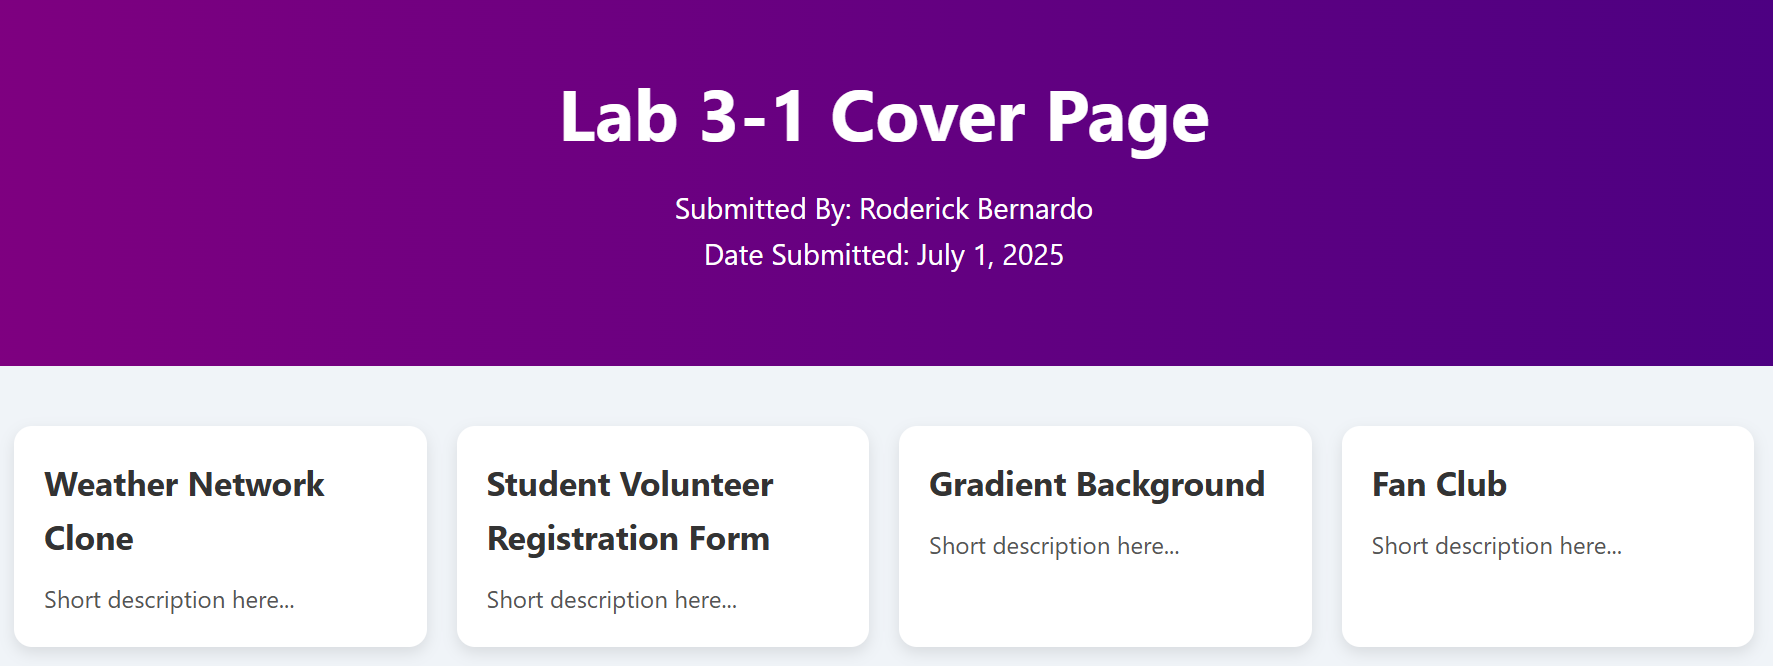
Task: Click the 'Weather Network' words in the first card title
Action: coord(184,485)
